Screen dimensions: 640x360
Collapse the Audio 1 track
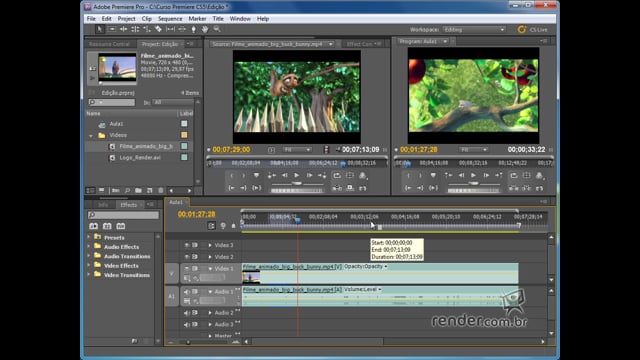click(x=210, y=292)
